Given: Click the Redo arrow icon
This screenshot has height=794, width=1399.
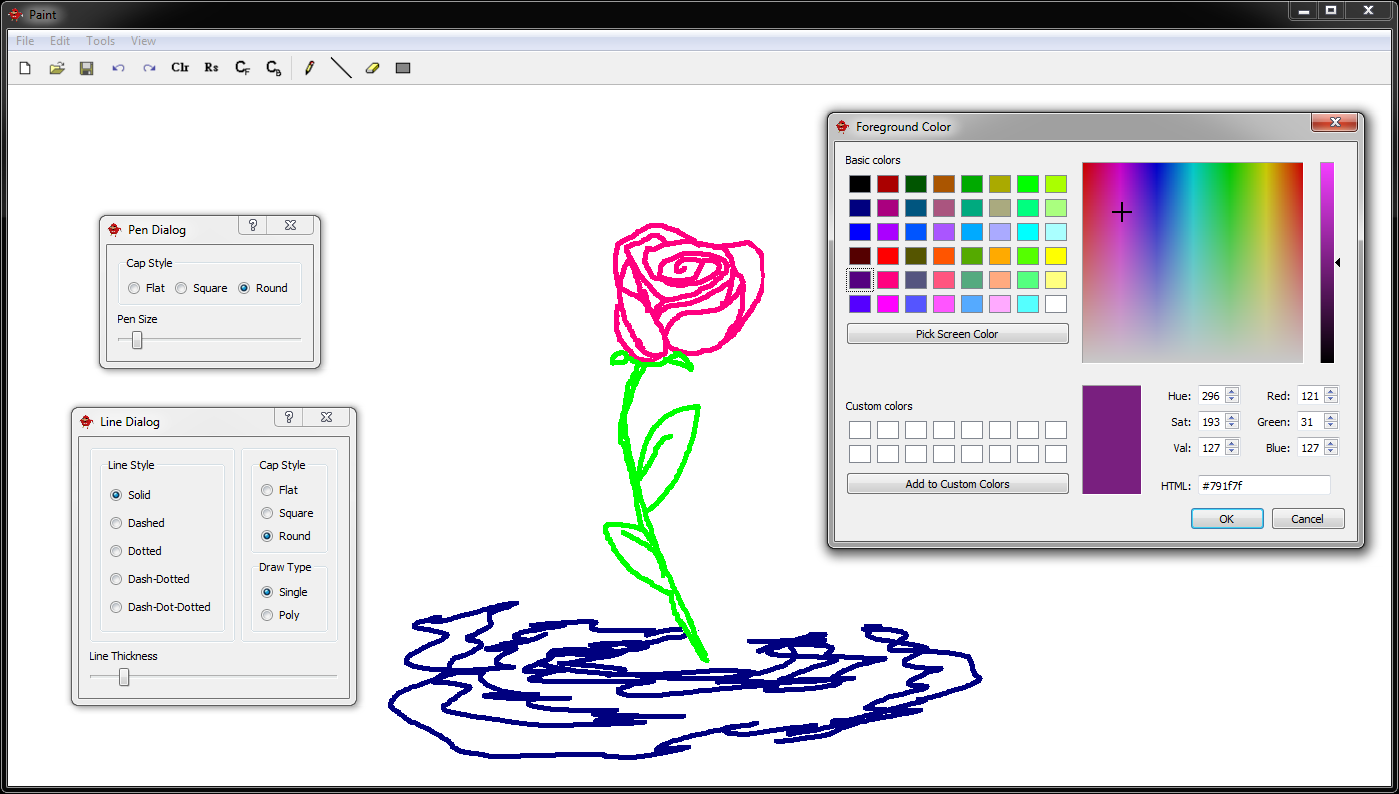Looking at the screenshot, I should click(x=149, y=67).
